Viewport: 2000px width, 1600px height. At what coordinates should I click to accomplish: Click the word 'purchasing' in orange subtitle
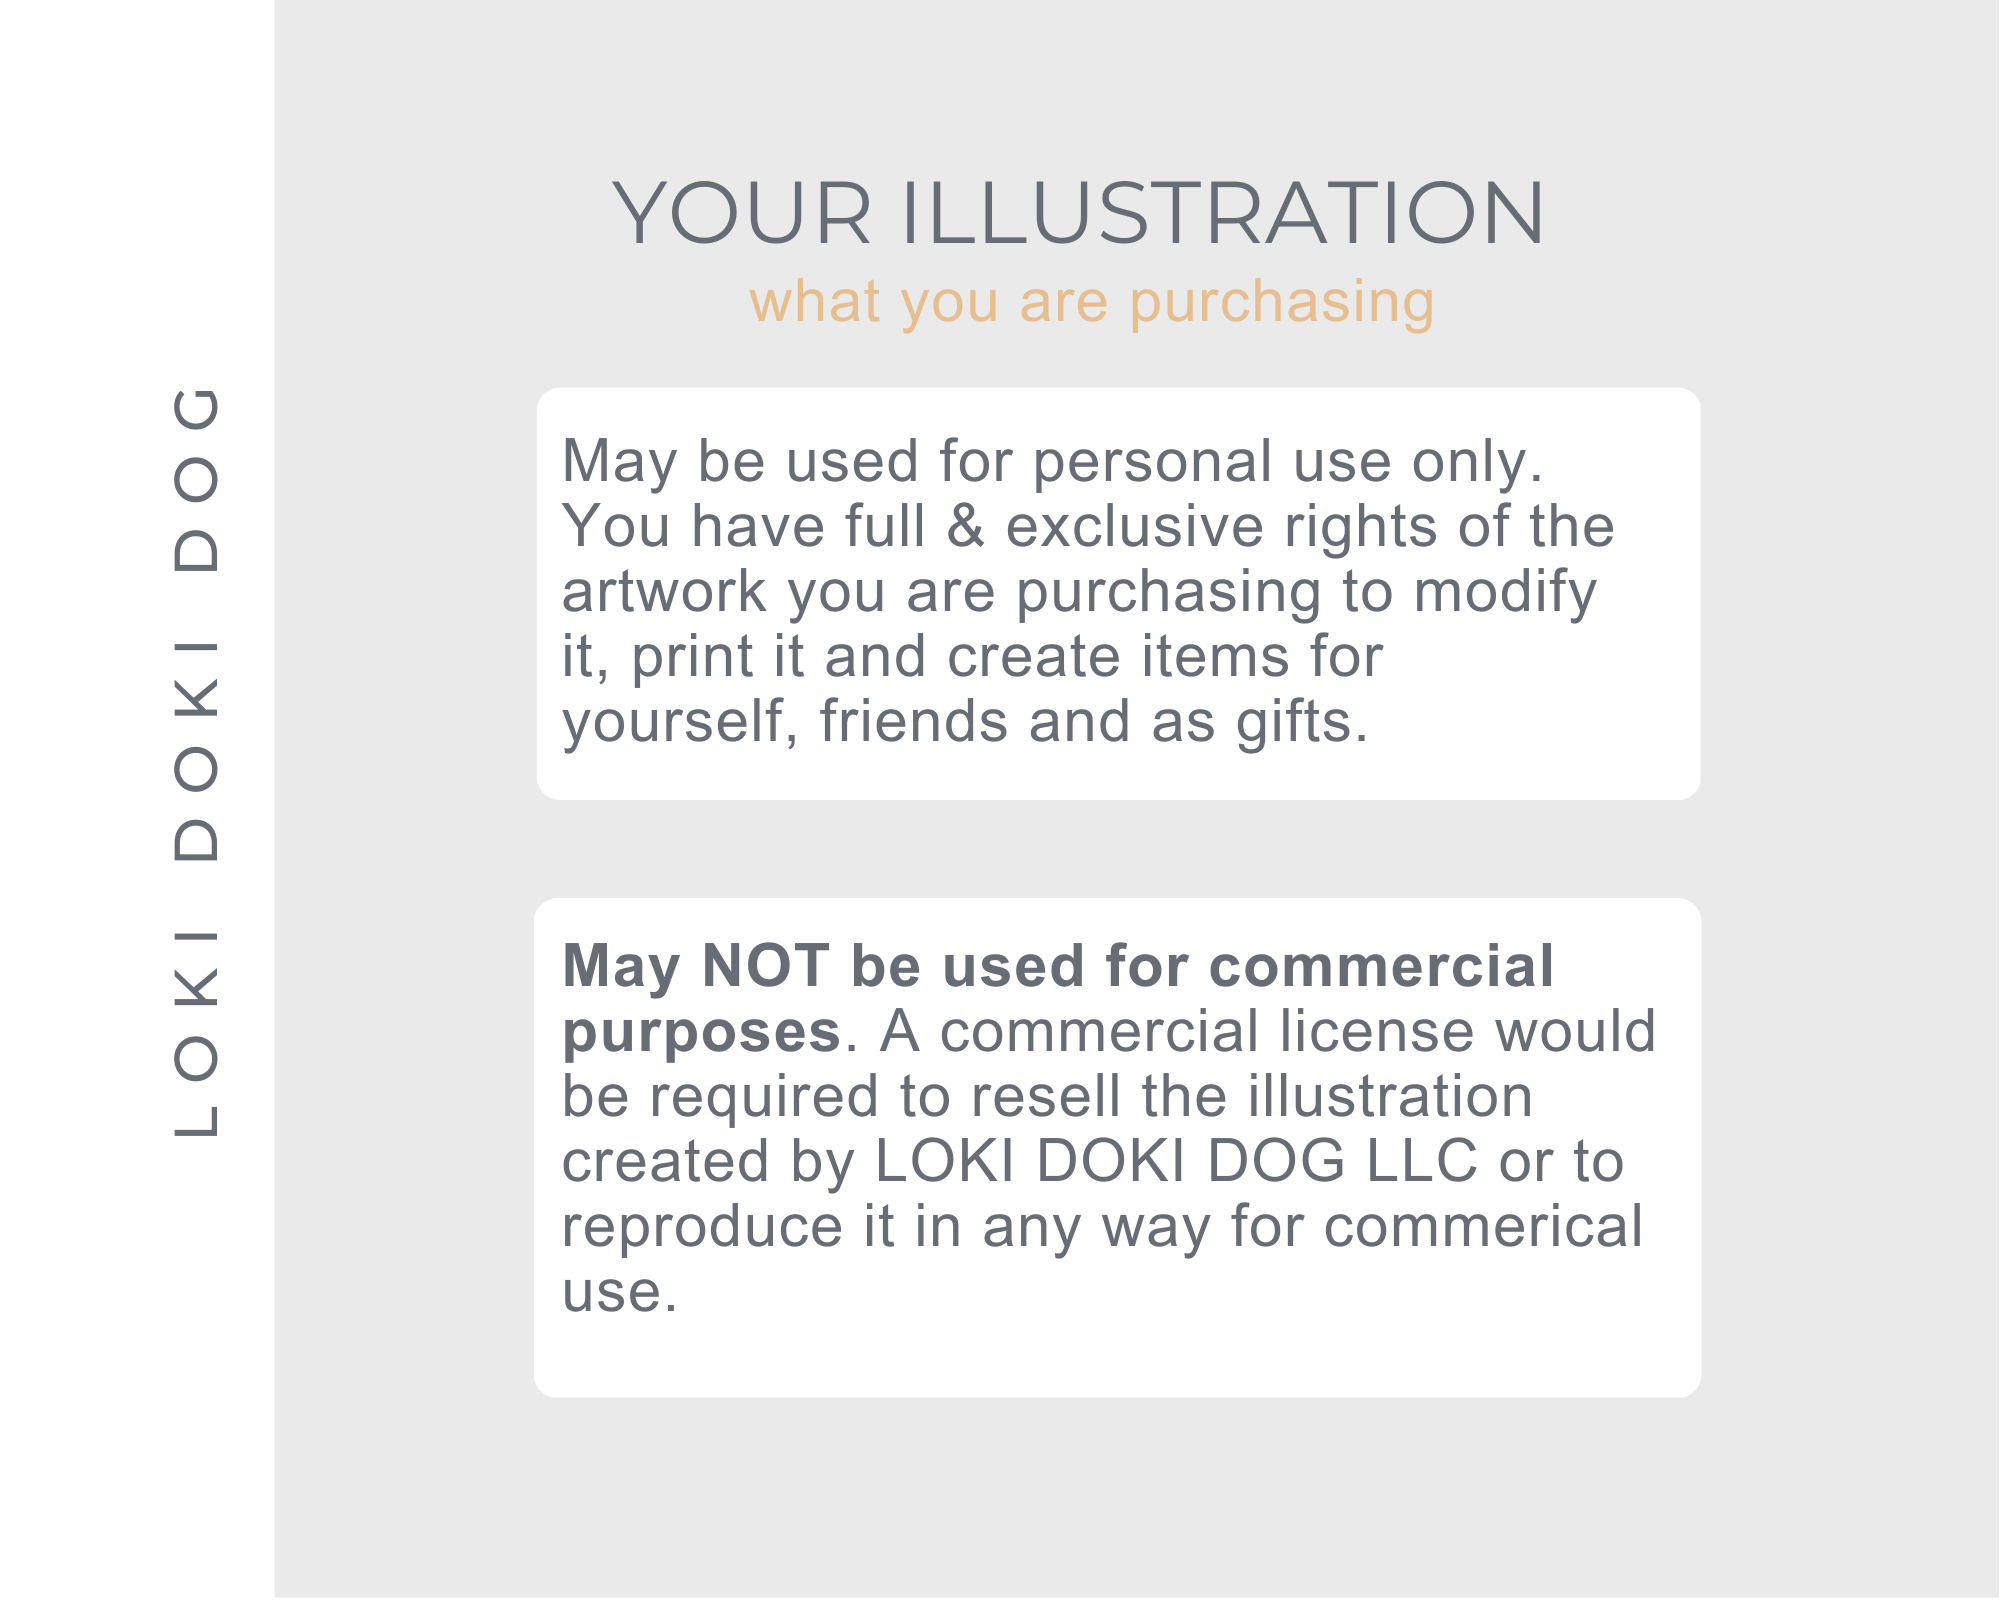(1282, 303)
